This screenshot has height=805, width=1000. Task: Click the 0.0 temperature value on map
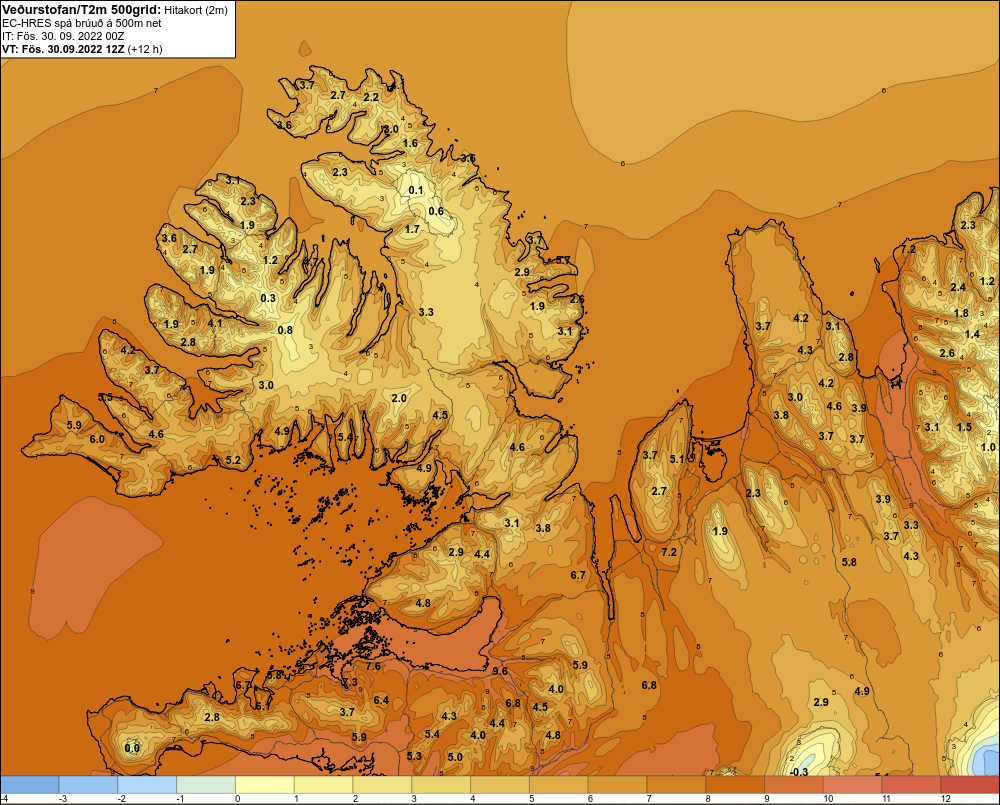pyautogui.click(x=132, y=748)
